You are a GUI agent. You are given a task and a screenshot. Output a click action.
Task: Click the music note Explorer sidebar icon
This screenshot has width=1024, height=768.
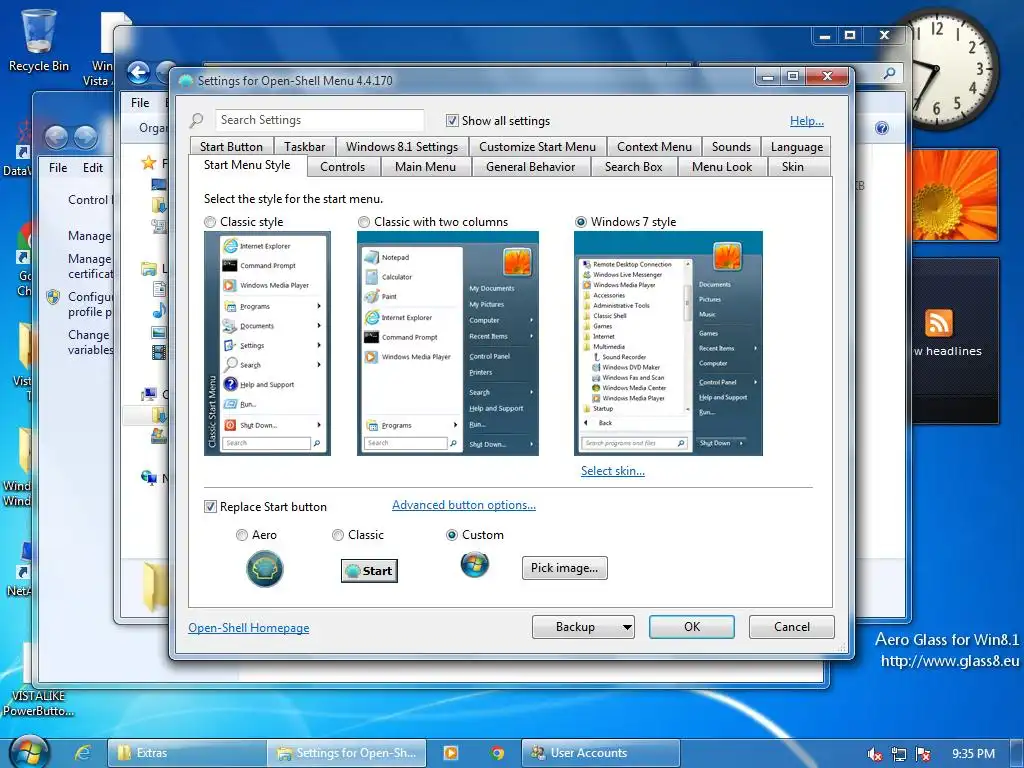(159, 310)
